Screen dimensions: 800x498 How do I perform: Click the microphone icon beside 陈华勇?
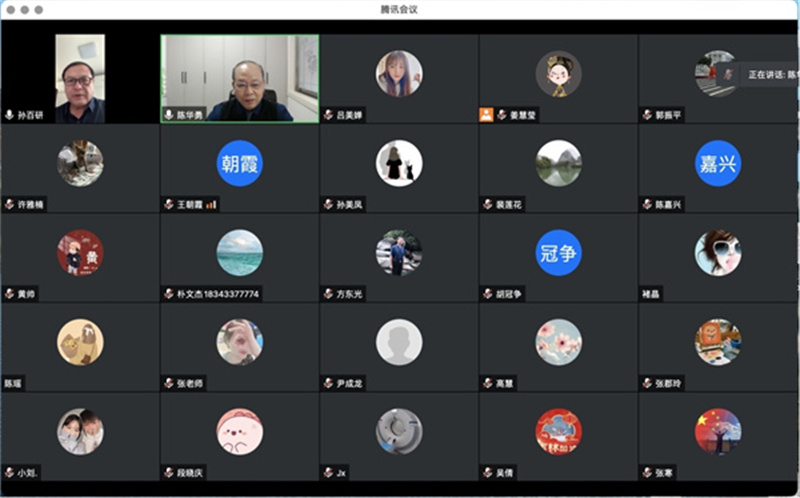(x=169, y=115)
